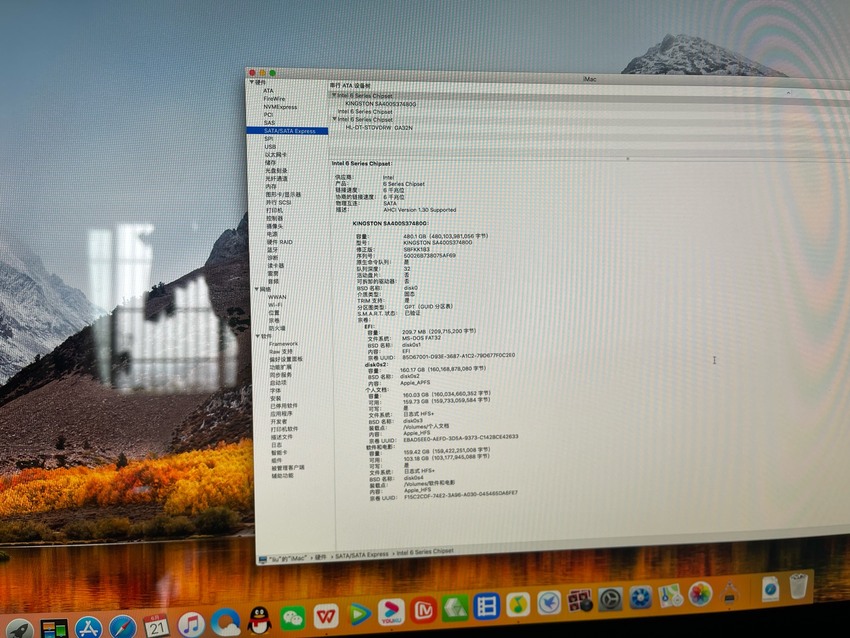Select 字体 fonts sidebar item
850x638 pixels.
276,390
